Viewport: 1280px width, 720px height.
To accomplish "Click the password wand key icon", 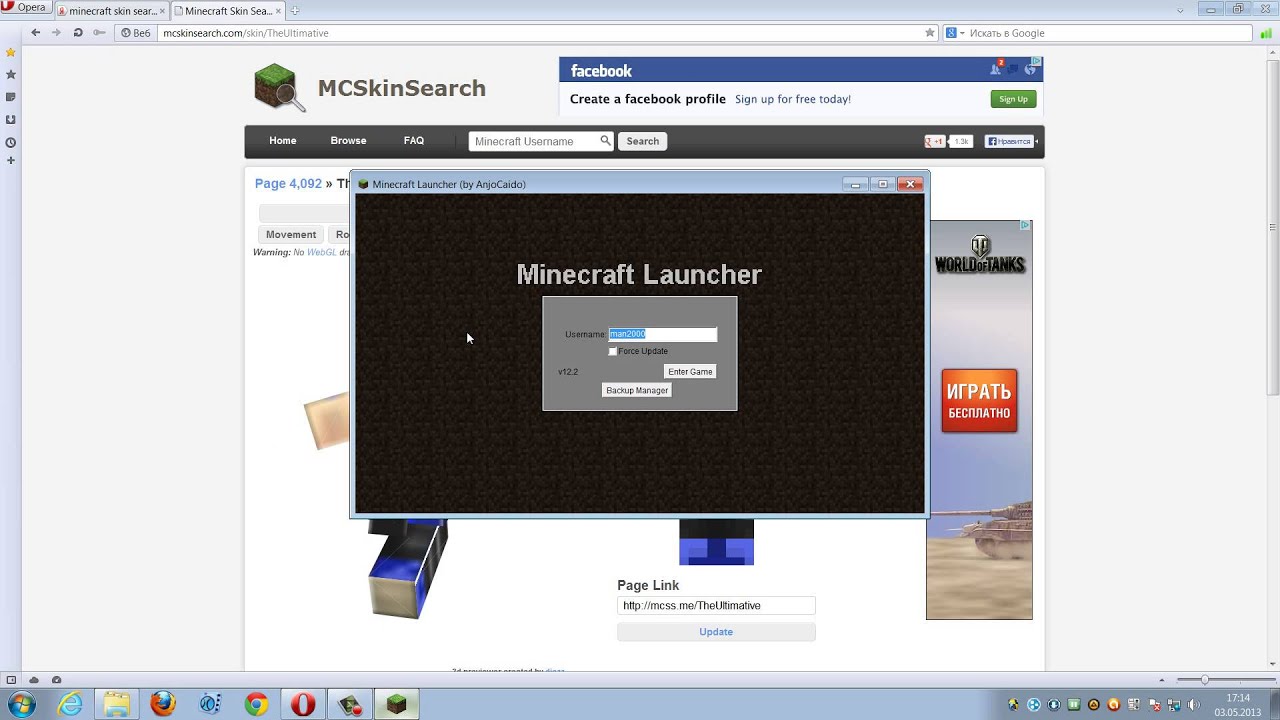I will tap(99, 33).
